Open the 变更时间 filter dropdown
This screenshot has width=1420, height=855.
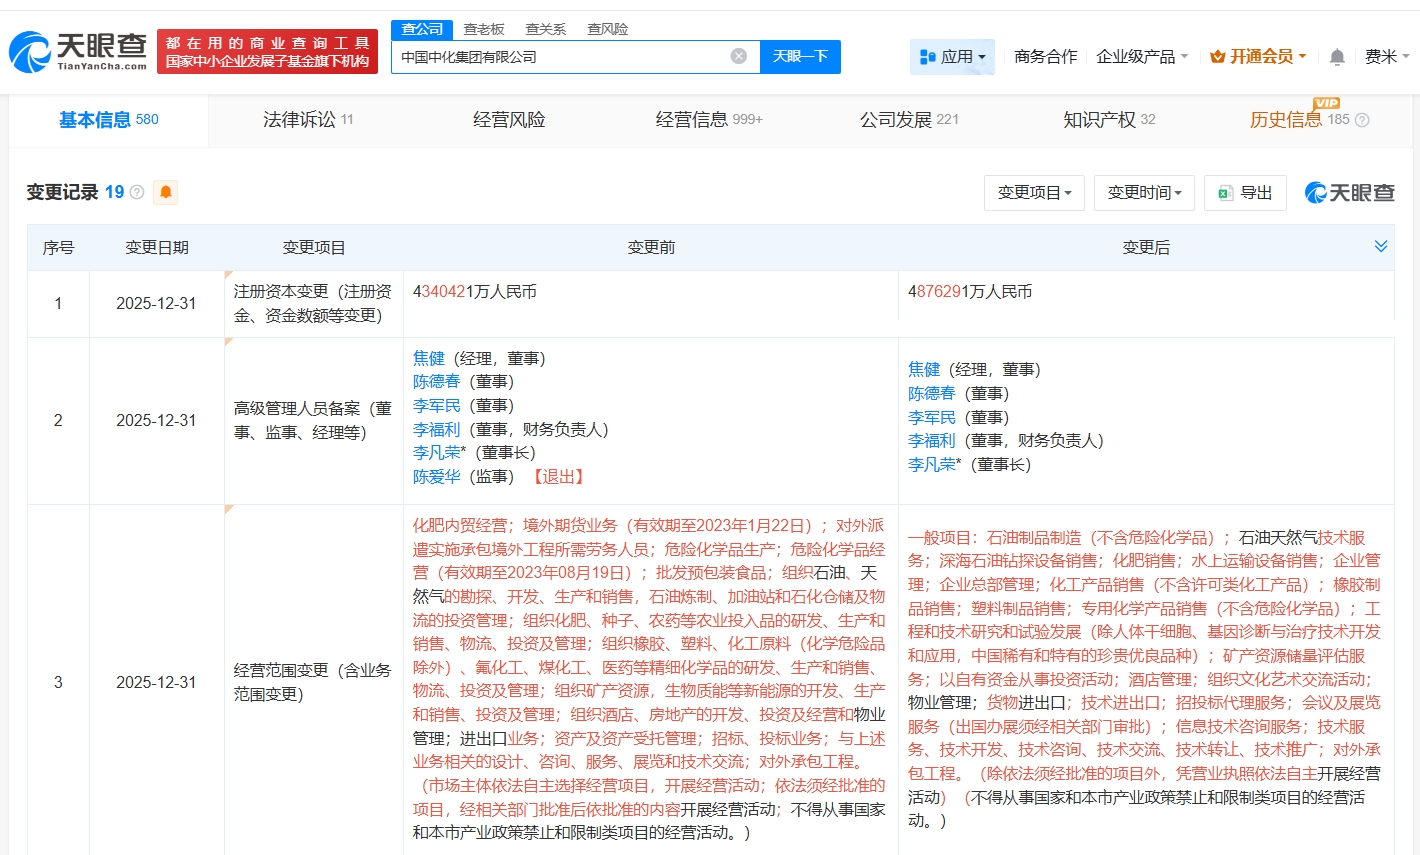pos(1144,193)
